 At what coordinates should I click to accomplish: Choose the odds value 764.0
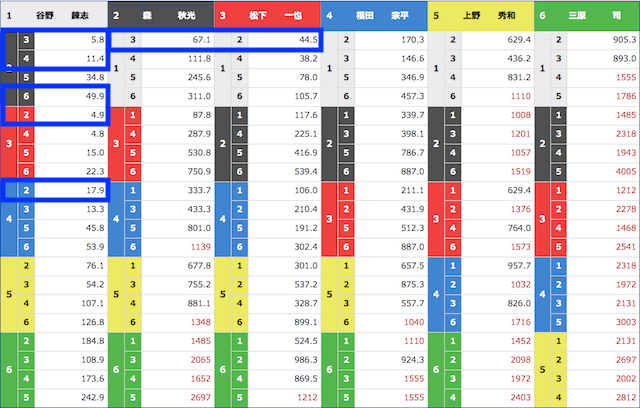tap(519, 228)
